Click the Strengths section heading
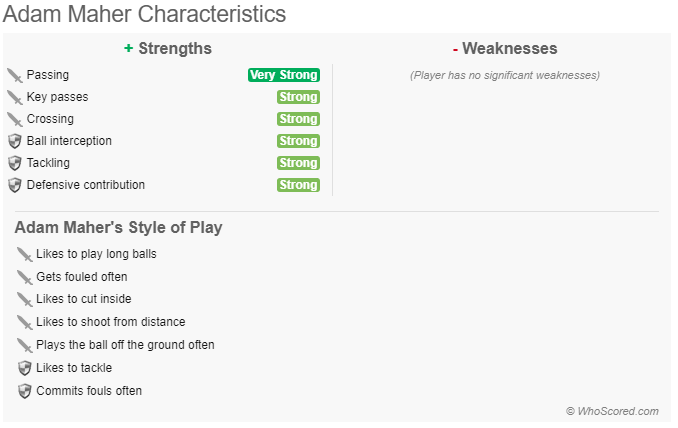The height and width of the screenshot is (428, 678). click(168, 48)
